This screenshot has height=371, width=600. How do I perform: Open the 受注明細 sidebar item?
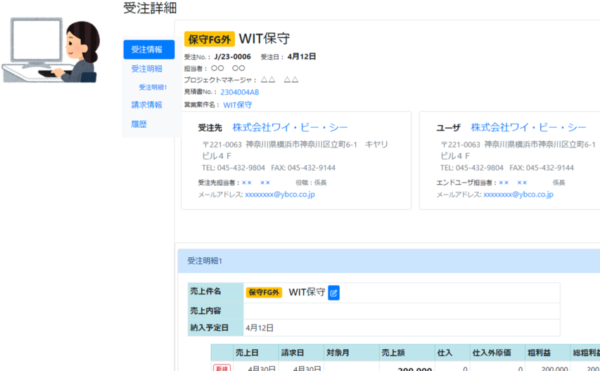(x=147, y=68)
